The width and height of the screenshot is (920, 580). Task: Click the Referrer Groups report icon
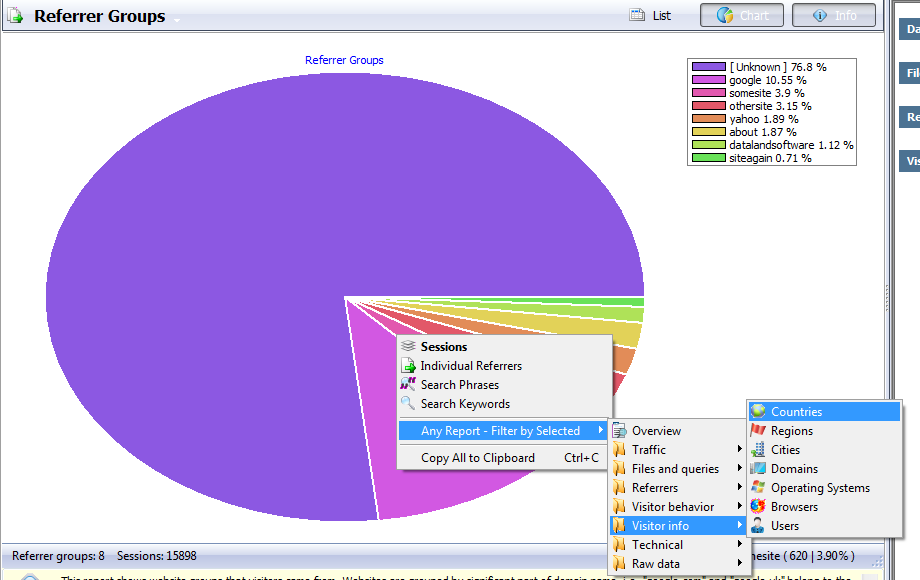15,16
